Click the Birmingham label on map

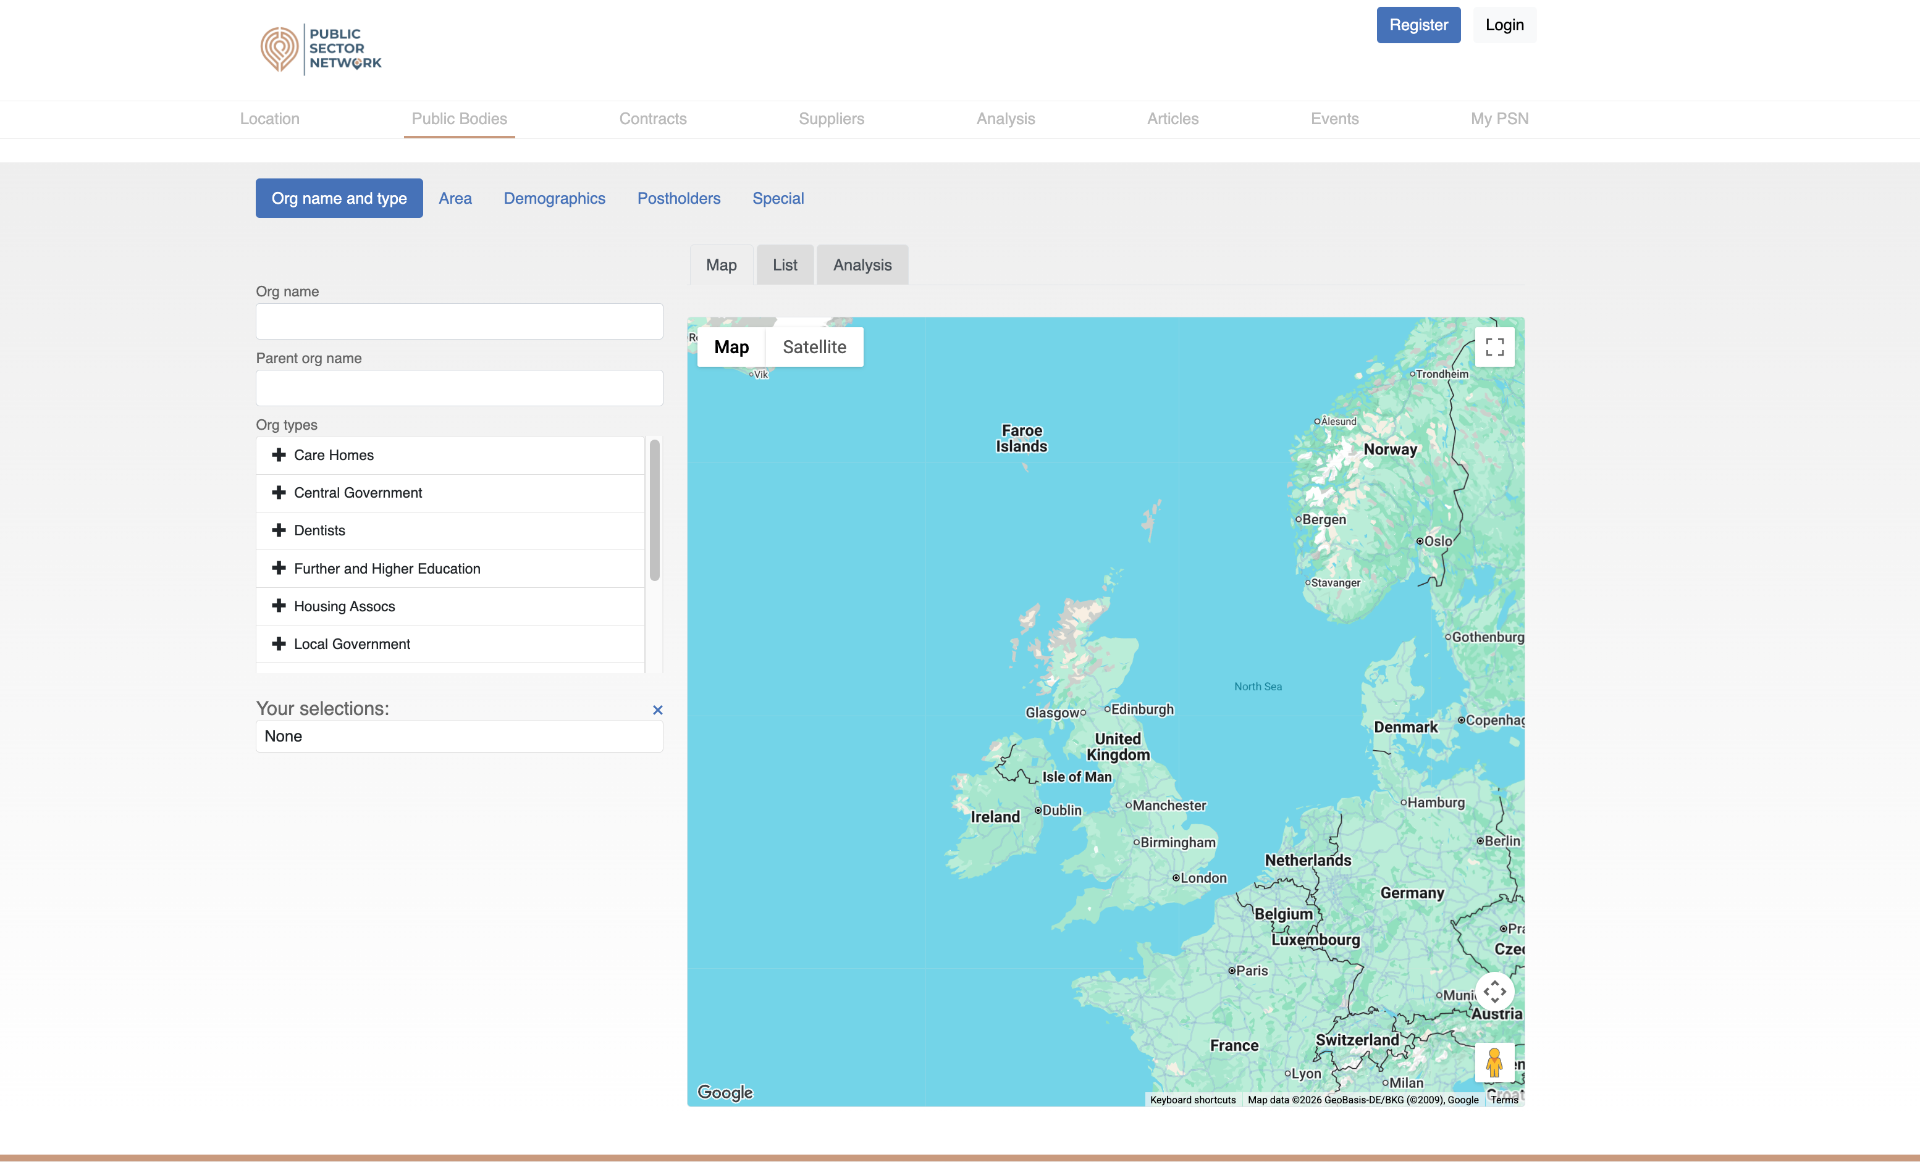pos(1178,842)
